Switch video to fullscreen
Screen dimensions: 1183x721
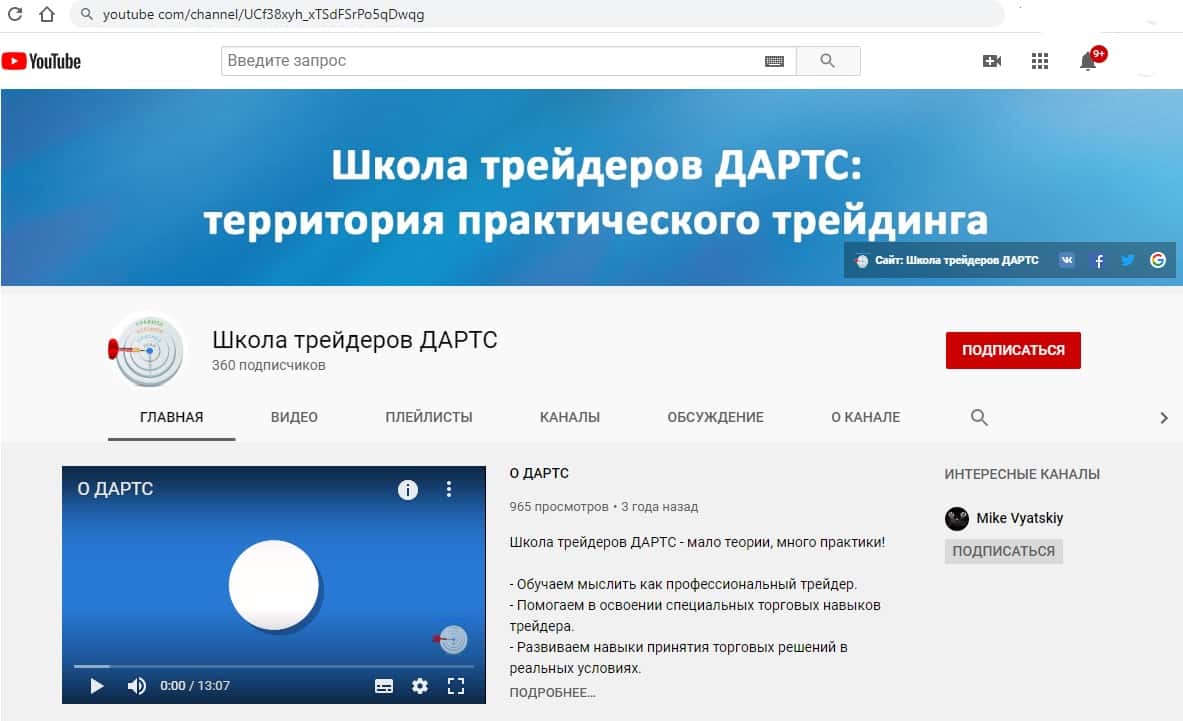[456, 686]
